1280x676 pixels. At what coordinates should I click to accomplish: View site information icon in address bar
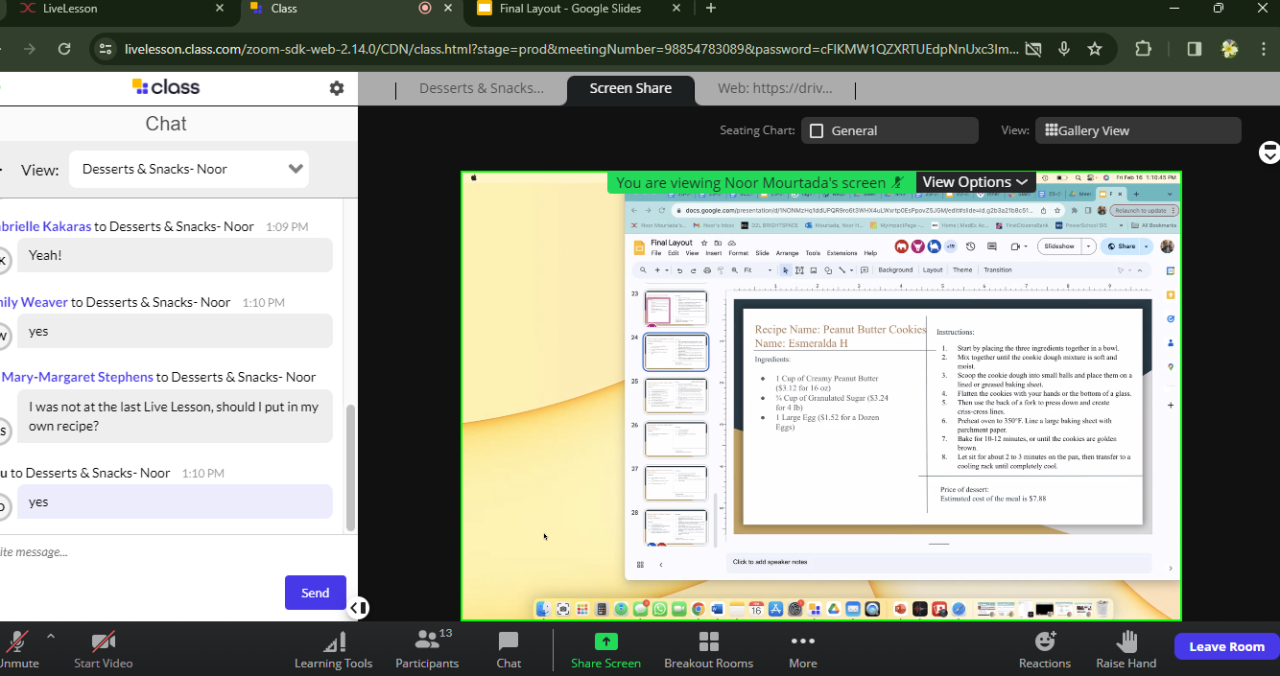pos(105,49)
